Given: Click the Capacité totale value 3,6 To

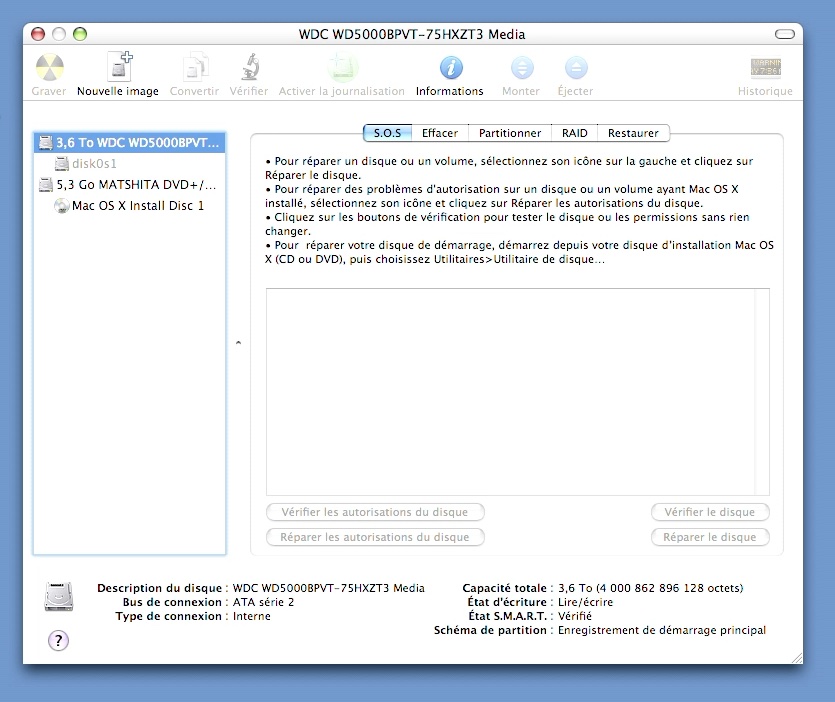Looking at the screenshot, I should click(650, 588).
